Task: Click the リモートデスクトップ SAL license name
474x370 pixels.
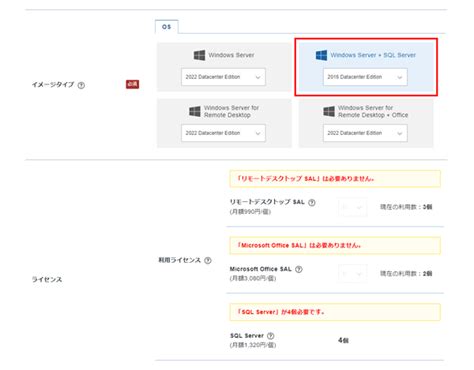Action: [x=267, y=202]
